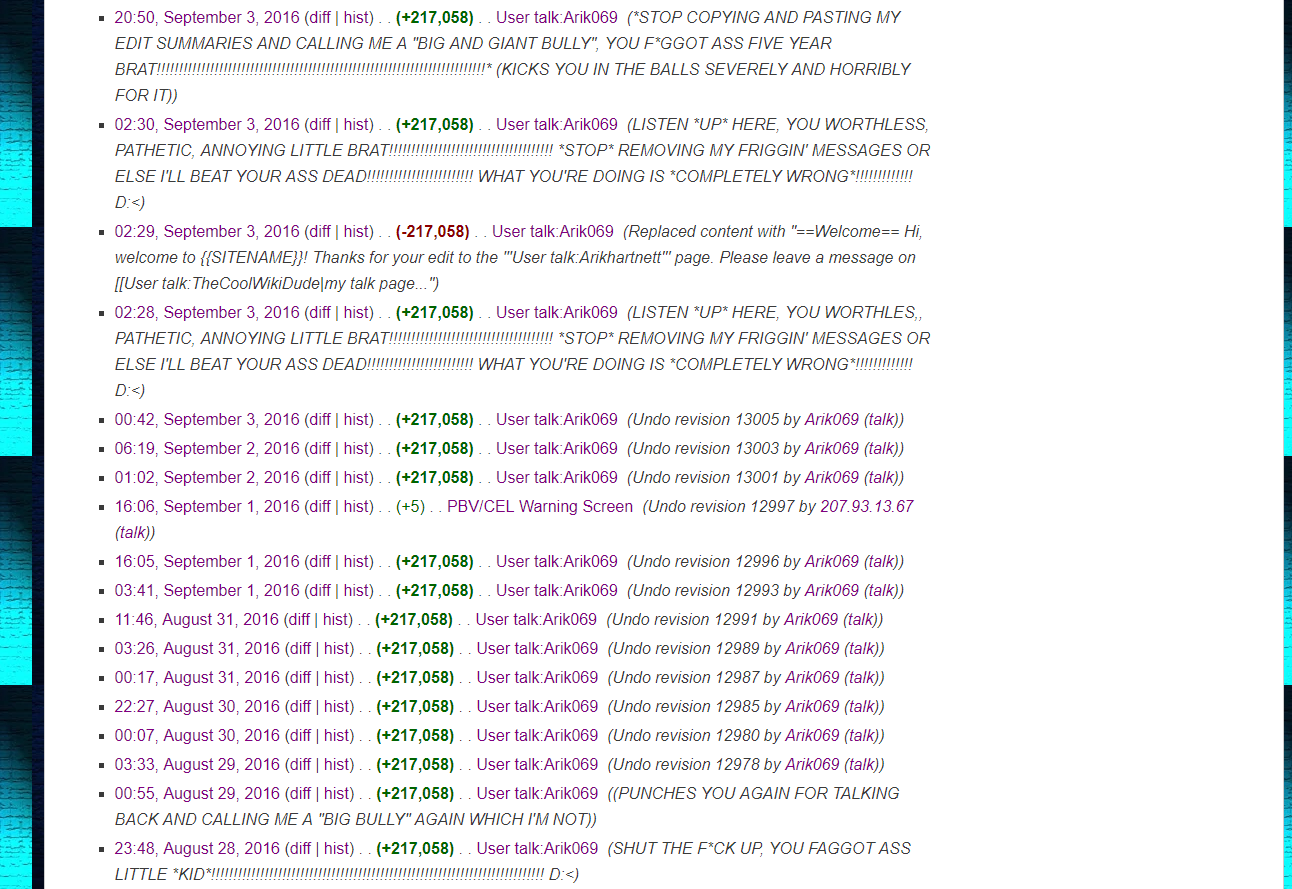This screenshot has width=1292, height=889.
Task: Open the 06:19, September 2, 2016 revision
Action: [x=207, y=448]
